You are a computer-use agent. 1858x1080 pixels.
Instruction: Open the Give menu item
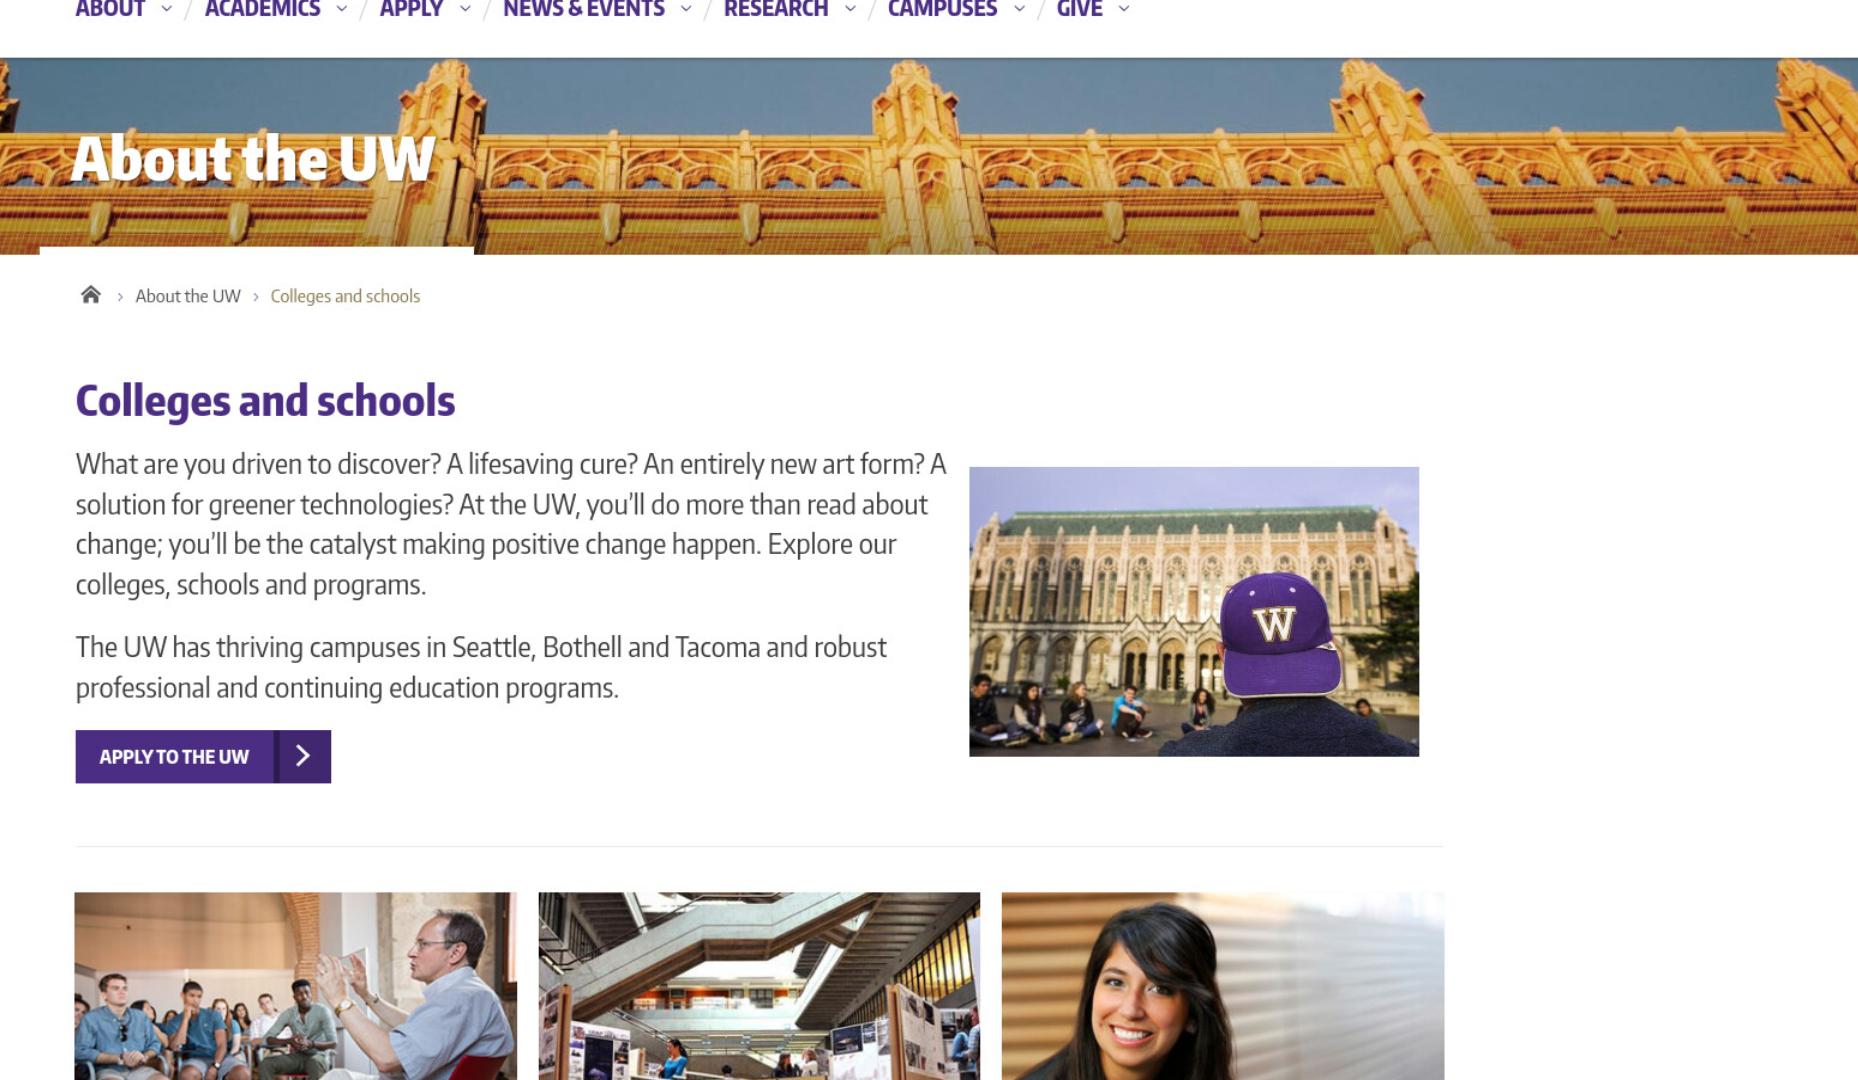pos(1080,9)
